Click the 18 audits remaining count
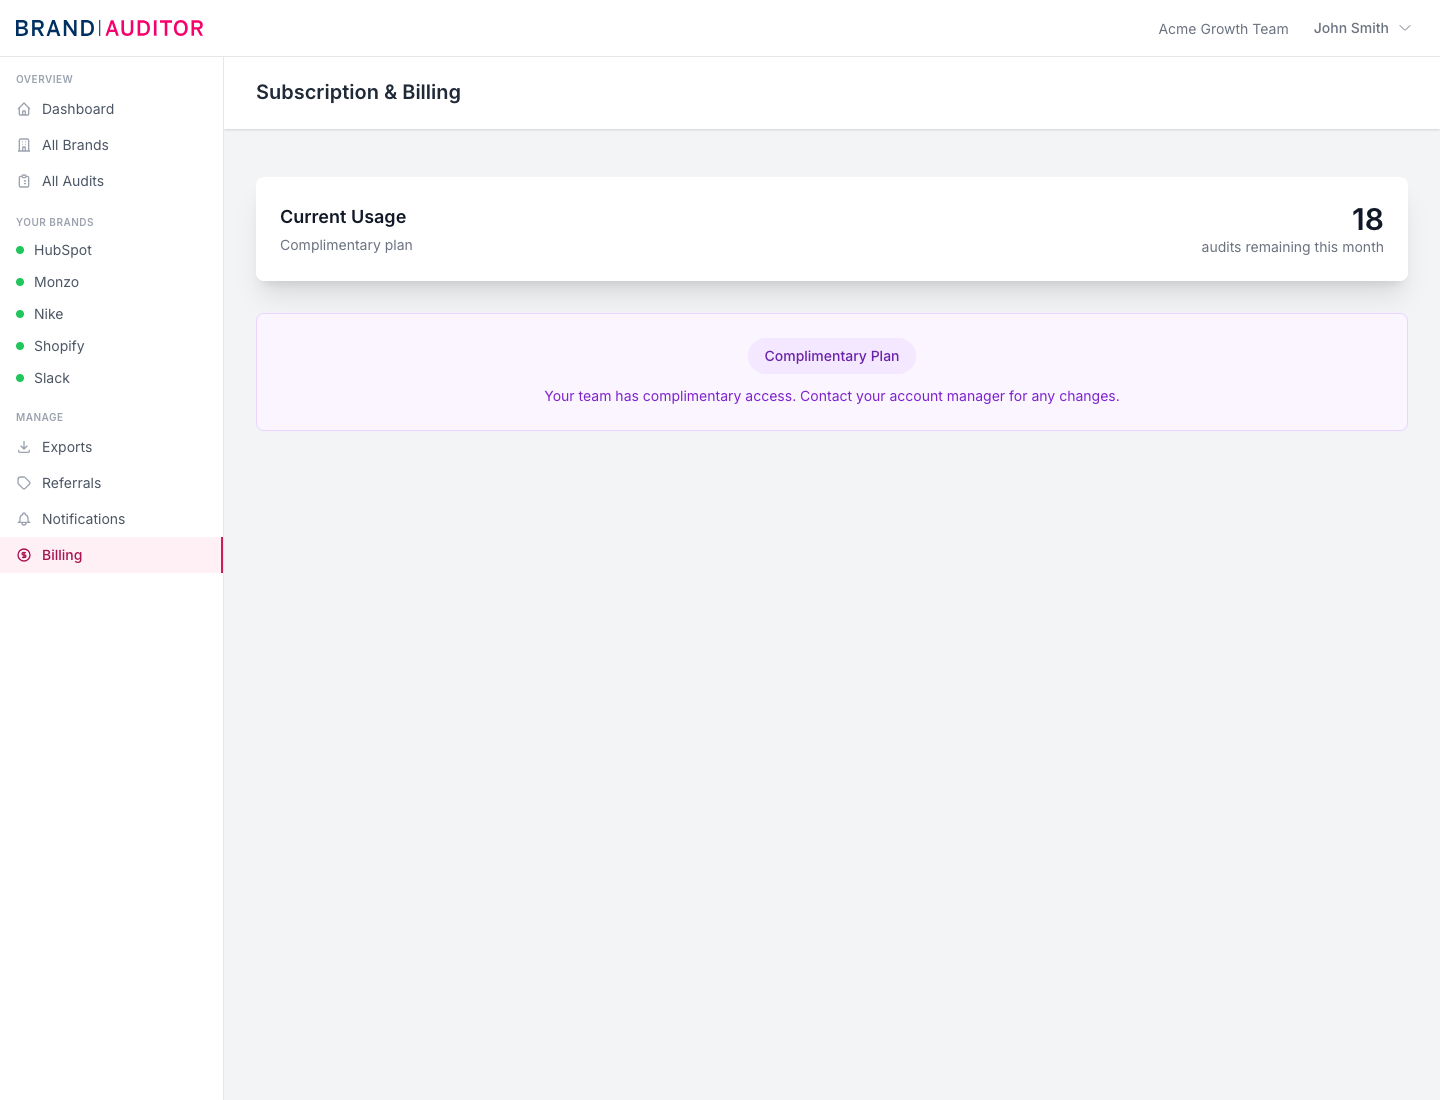1440x1100 pixels. click(1367, 219)
